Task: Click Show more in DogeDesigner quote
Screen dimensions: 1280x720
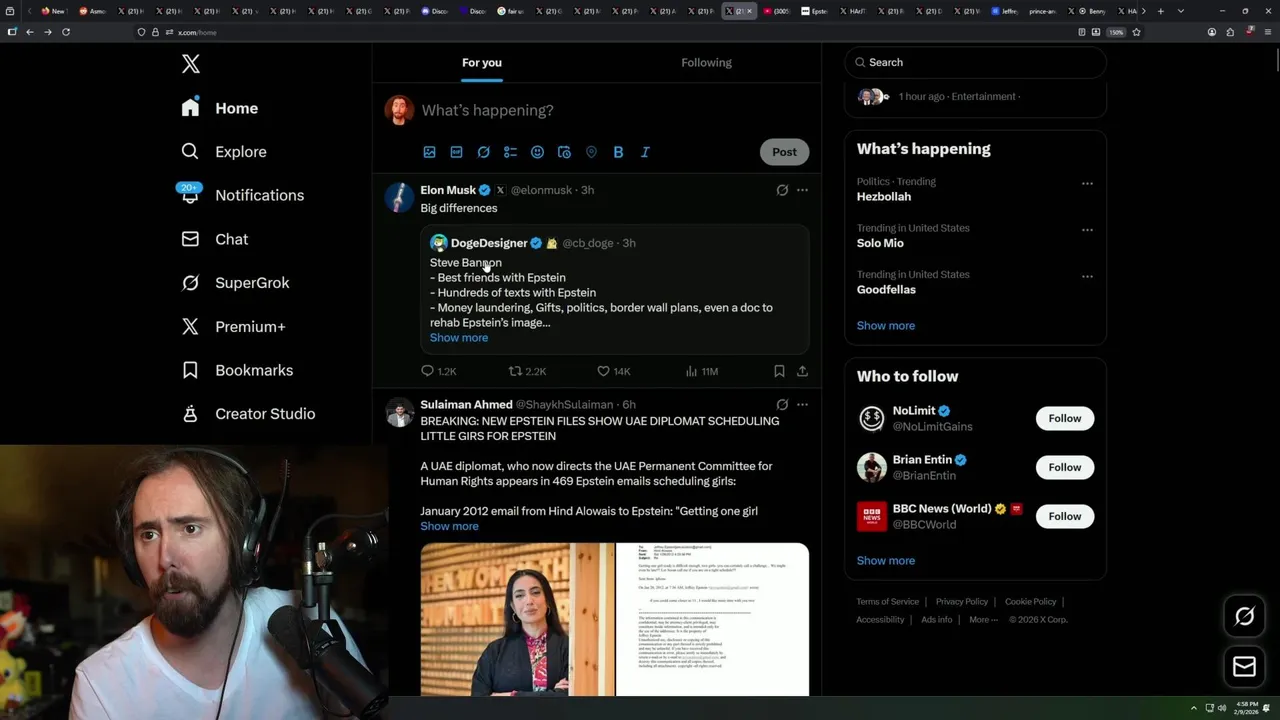Action: (459, 338)
